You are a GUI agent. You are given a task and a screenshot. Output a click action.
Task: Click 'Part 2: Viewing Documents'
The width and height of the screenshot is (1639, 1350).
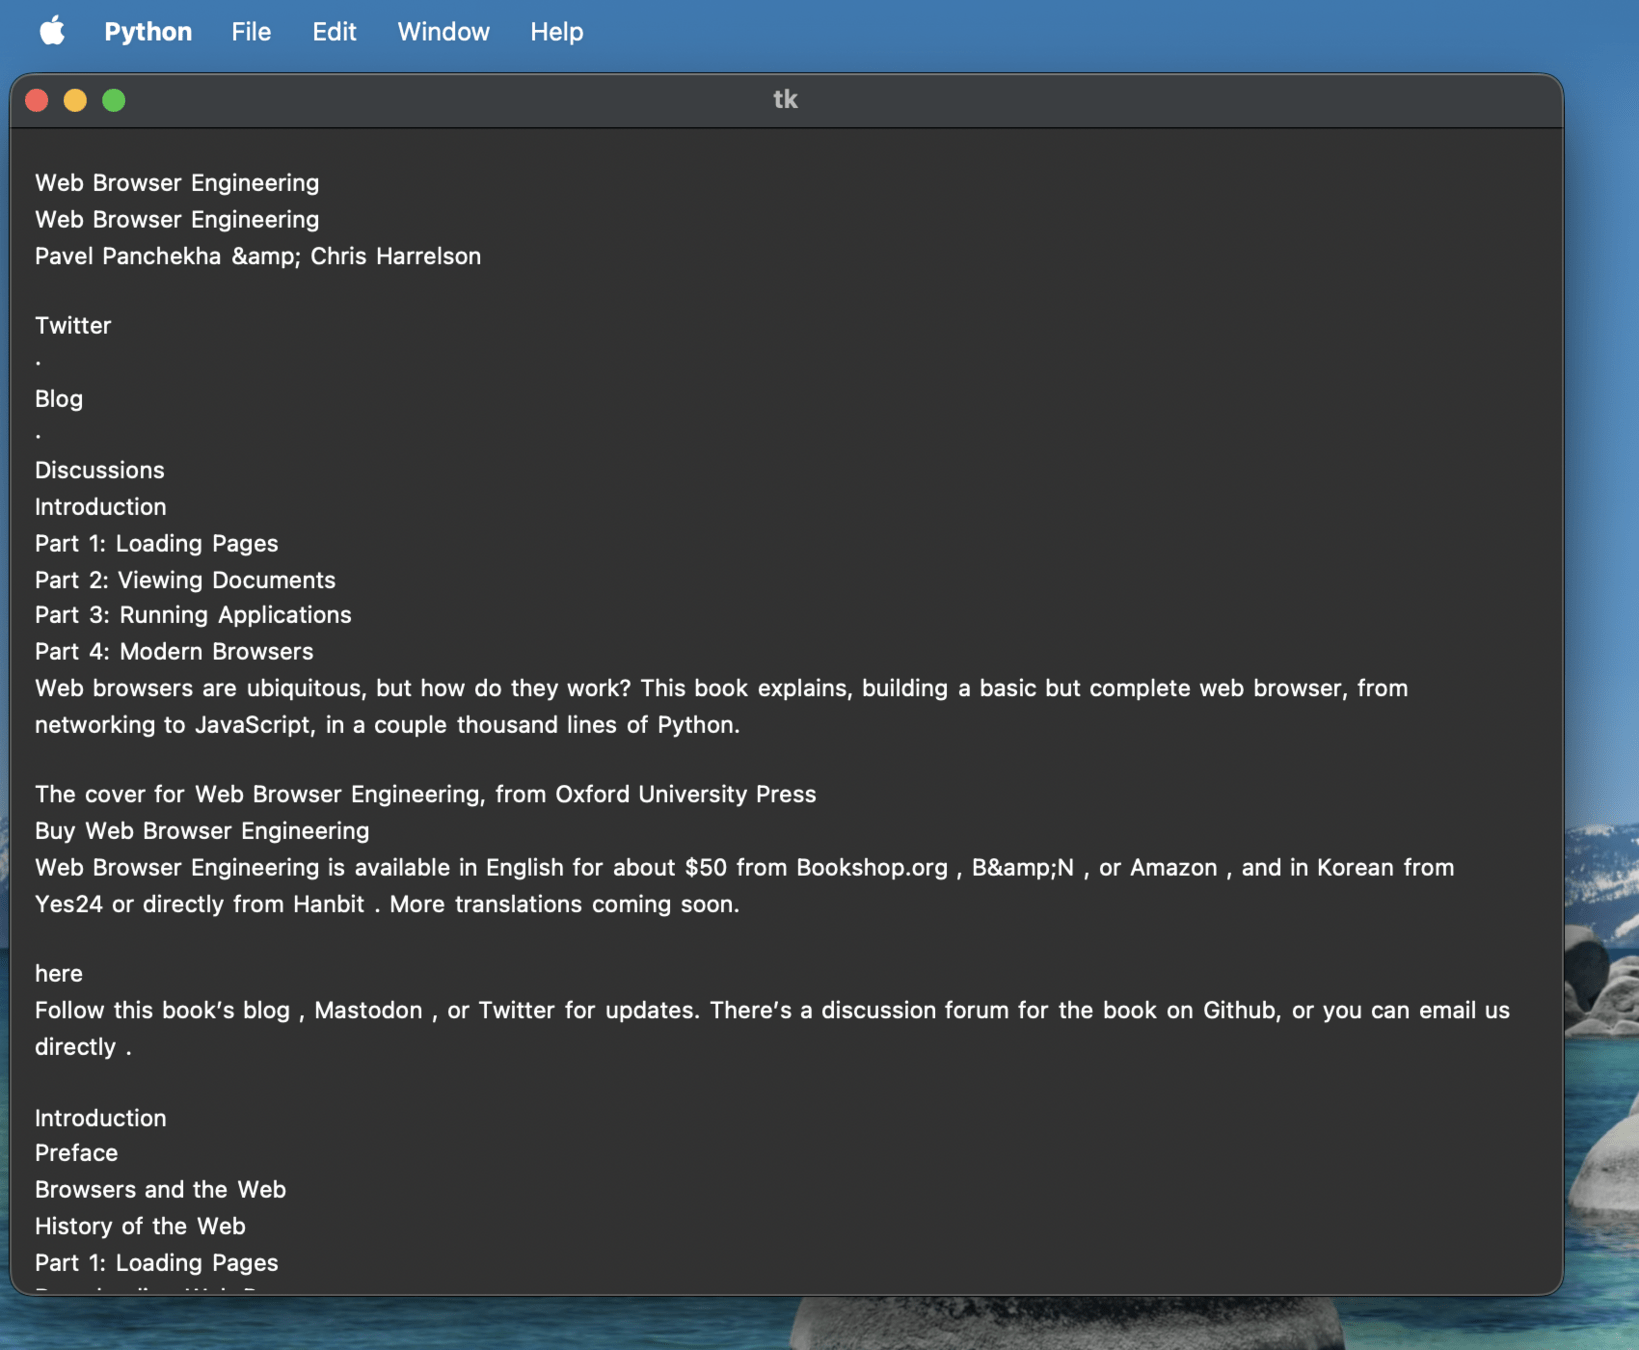click(185, 580)
